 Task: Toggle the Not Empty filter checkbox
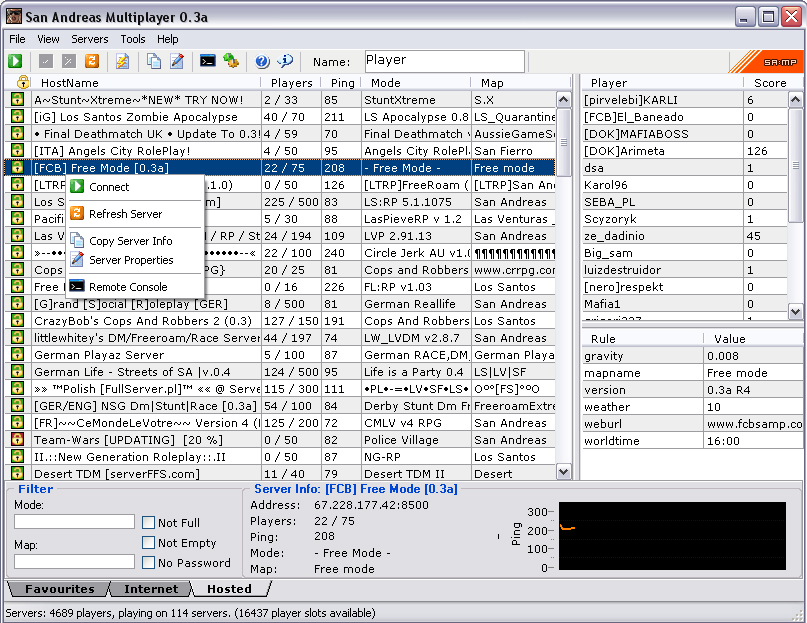point(148,543)
